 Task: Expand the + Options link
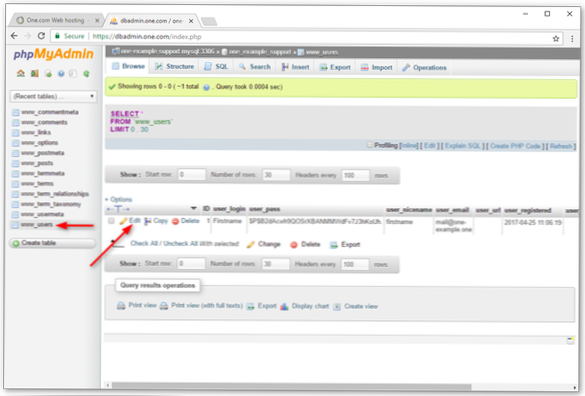pos(119,199)
